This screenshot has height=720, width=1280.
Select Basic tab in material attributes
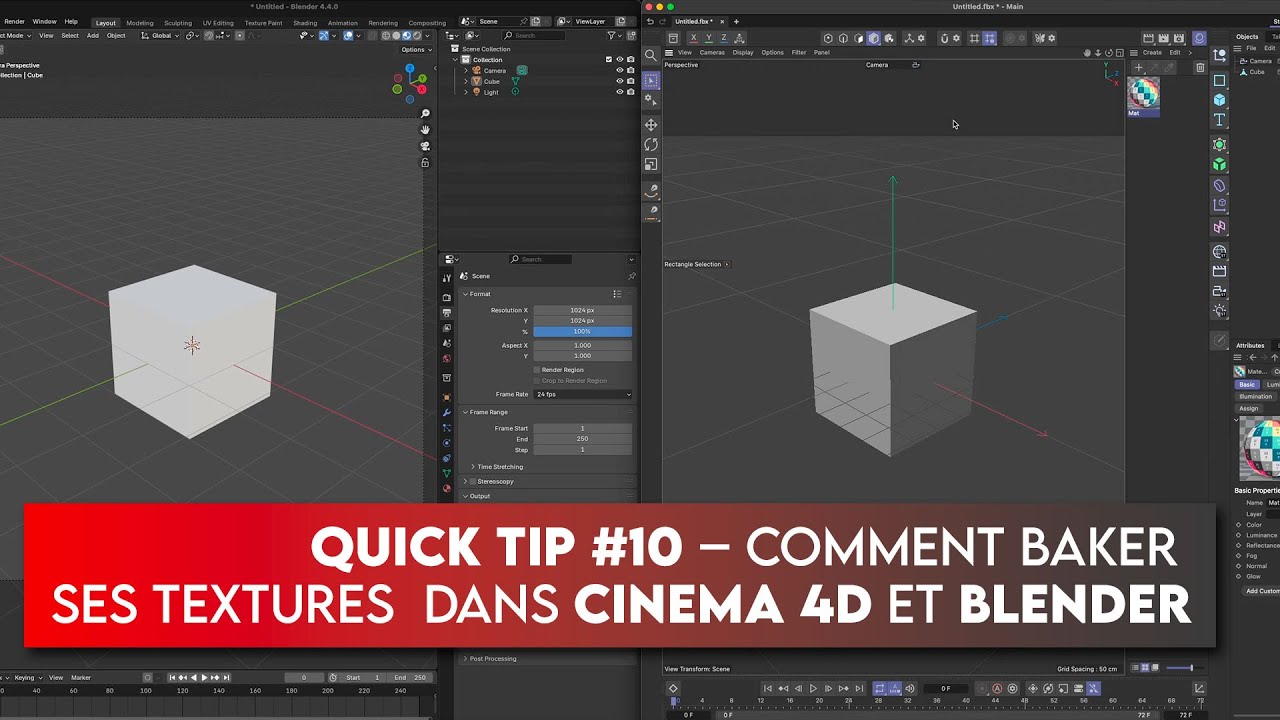1247,384
